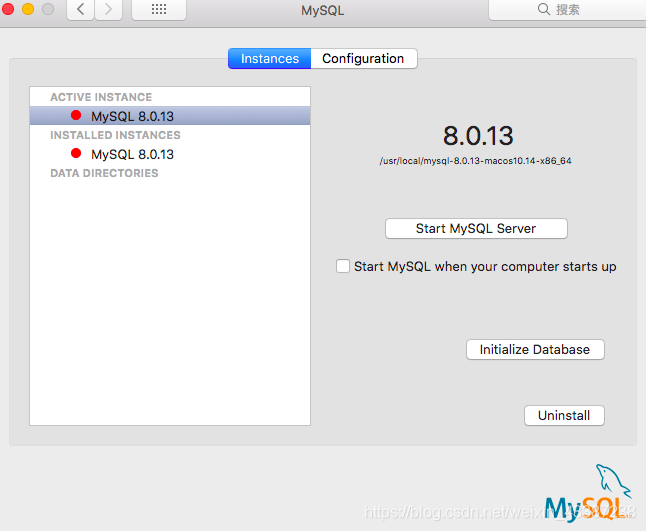The width and height of the screenshot is (646, 531).
Task: Enable Start MySQL when computer starts up
Action: point(343,266)
